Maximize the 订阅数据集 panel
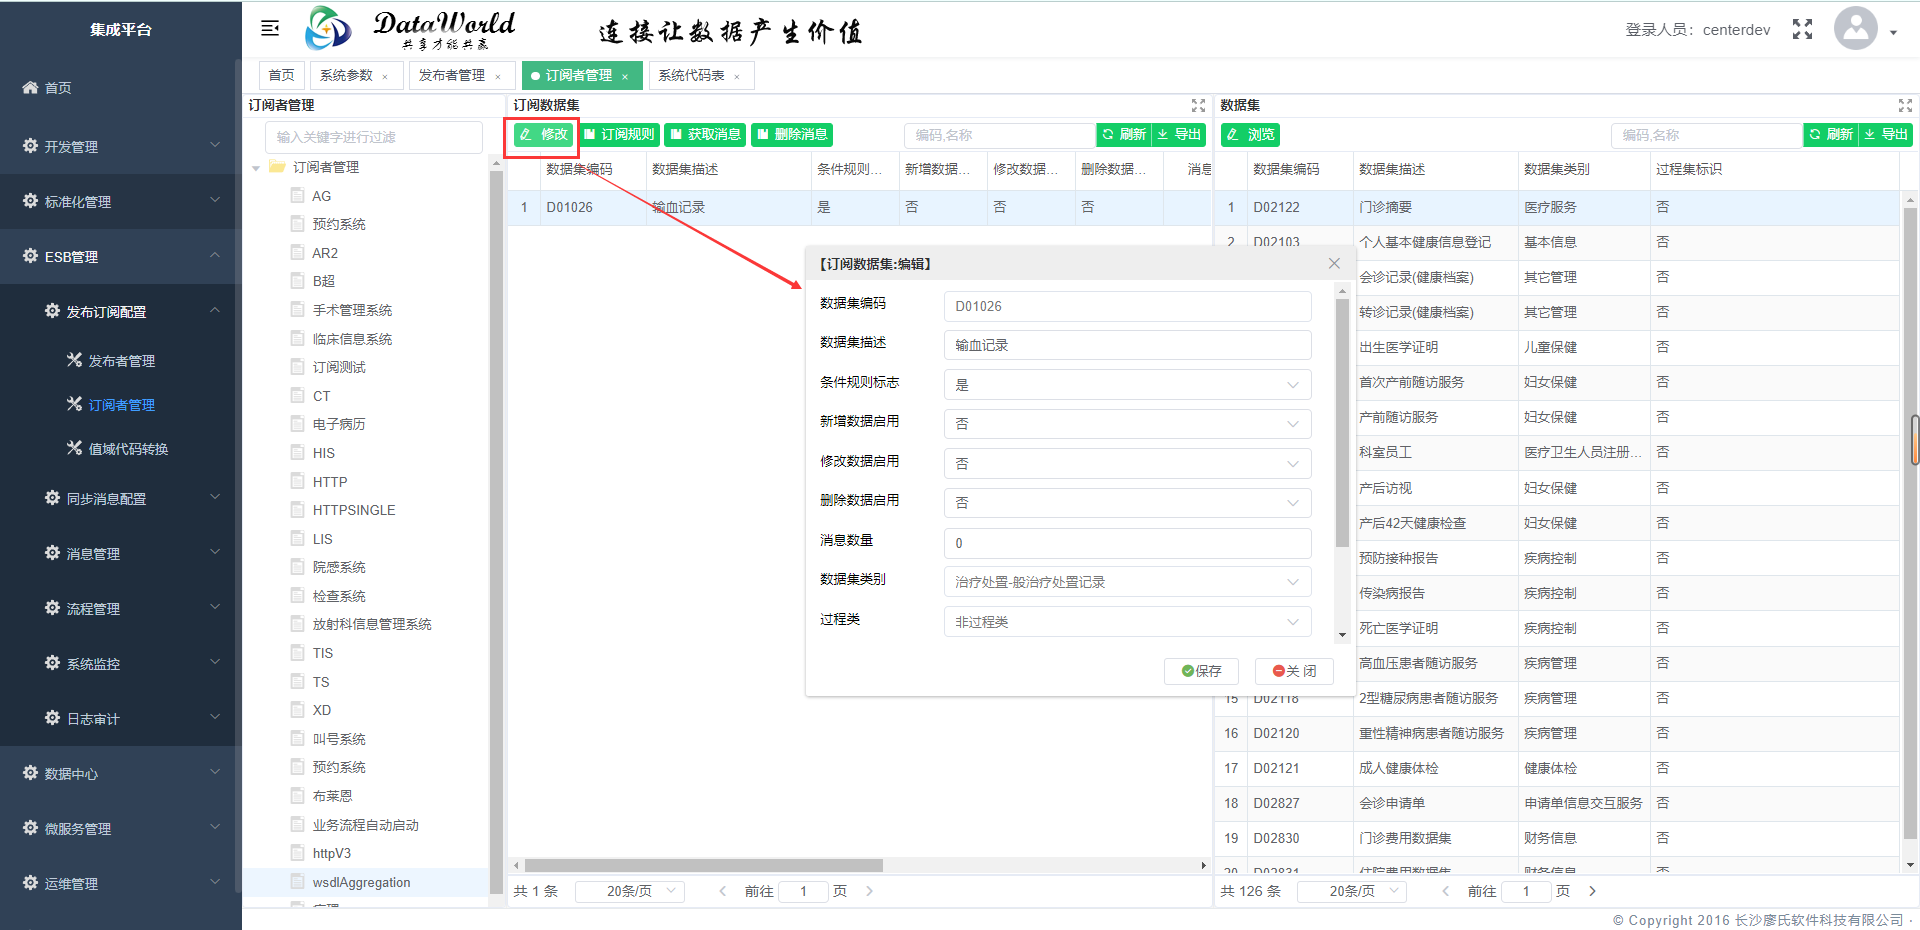This screenshot has width=1920, height=930. [x=1198, y=105]
